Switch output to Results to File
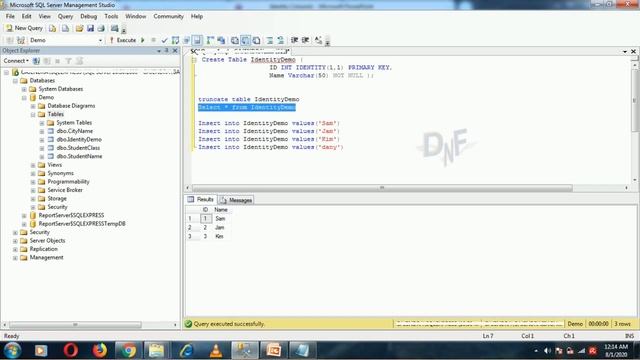This screenshot has width=640, height=360. click(x=257, y=40)
